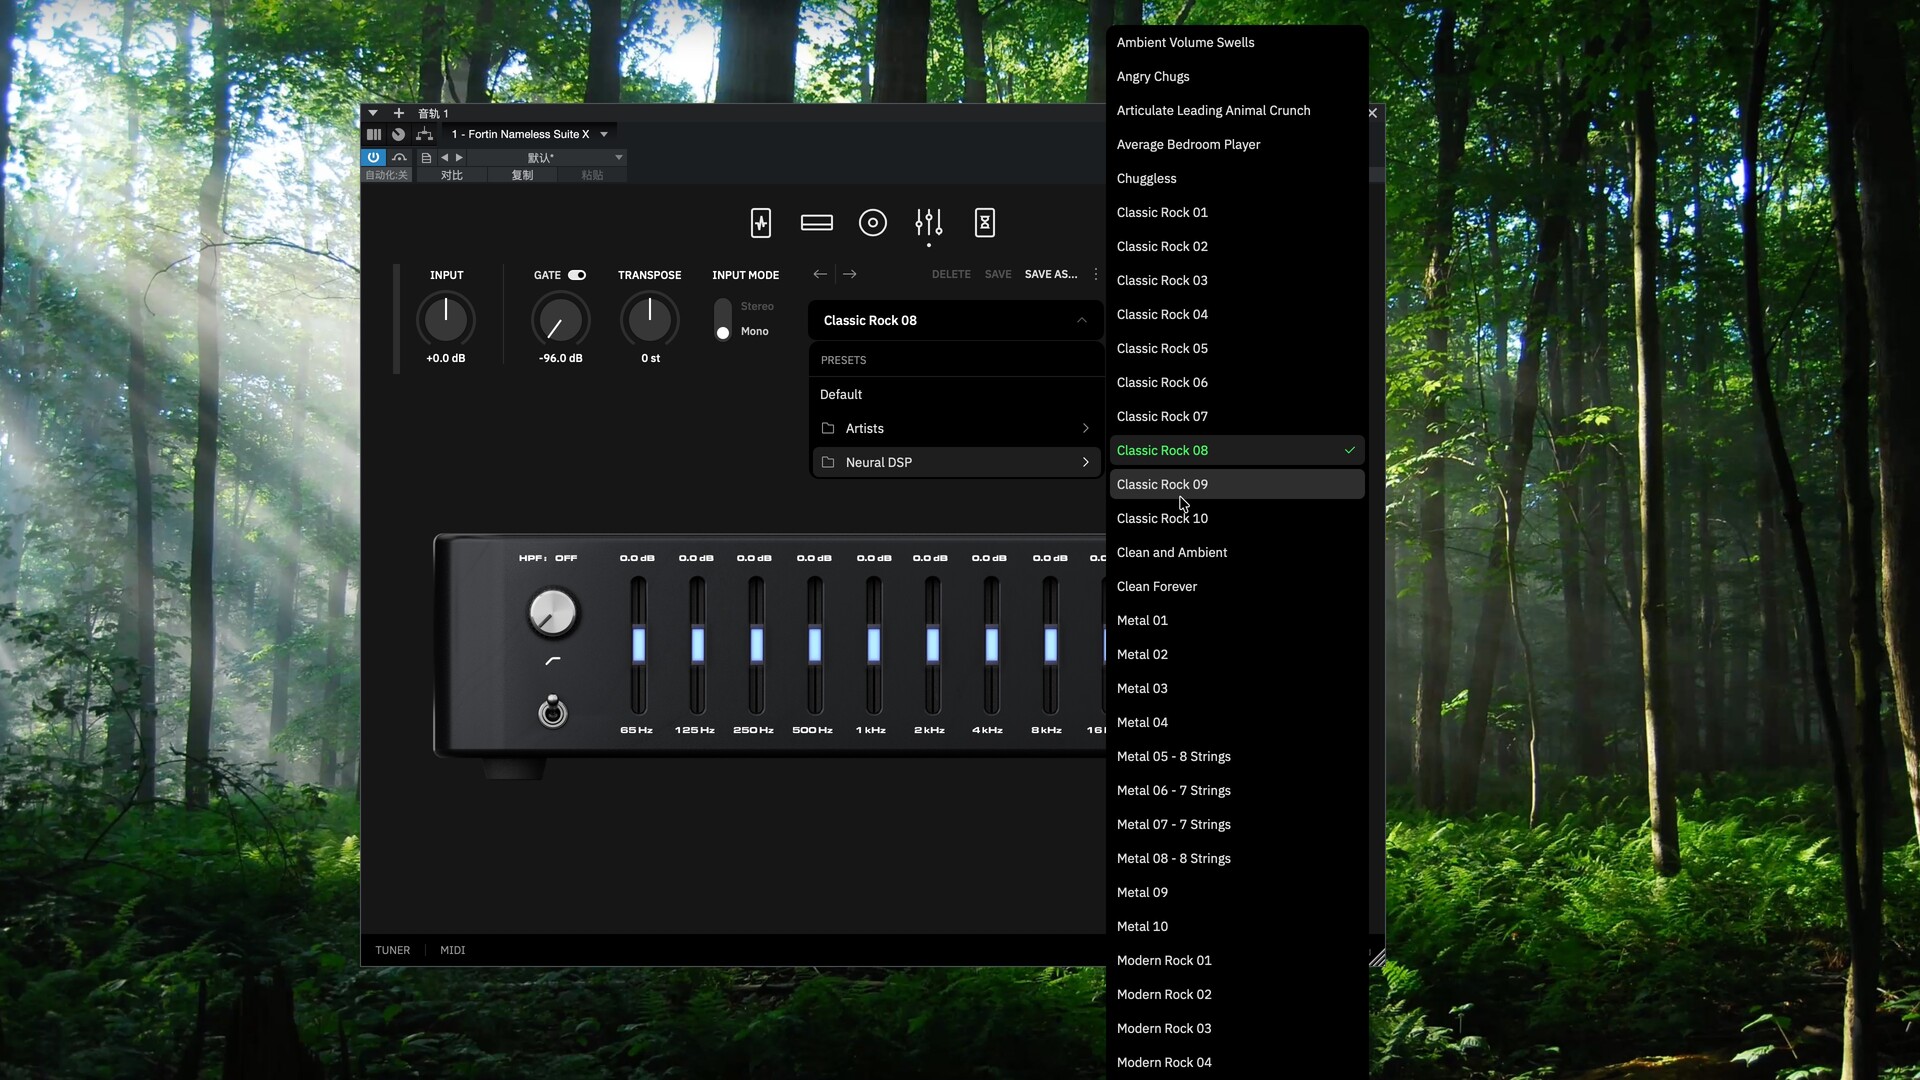Select the equalizer sliders icon
1920x1080 pixels.
coord(929,222)
